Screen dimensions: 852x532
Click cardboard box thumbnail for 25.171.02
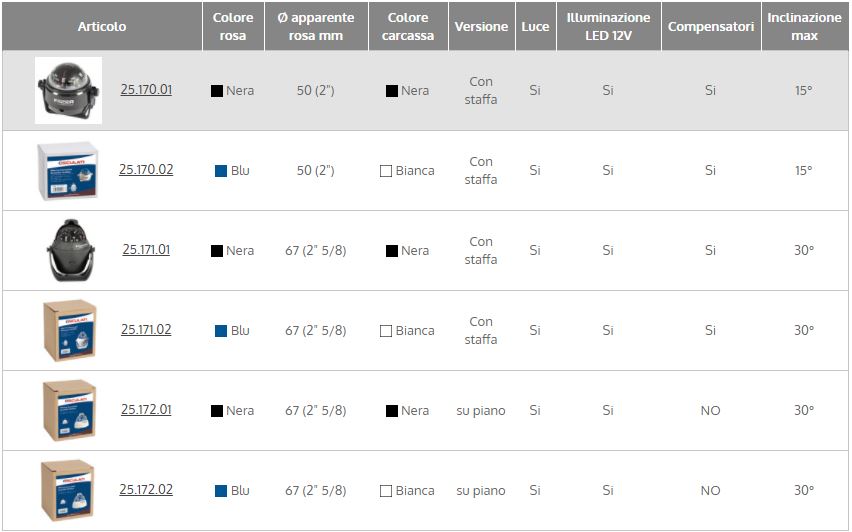[68, 330]
